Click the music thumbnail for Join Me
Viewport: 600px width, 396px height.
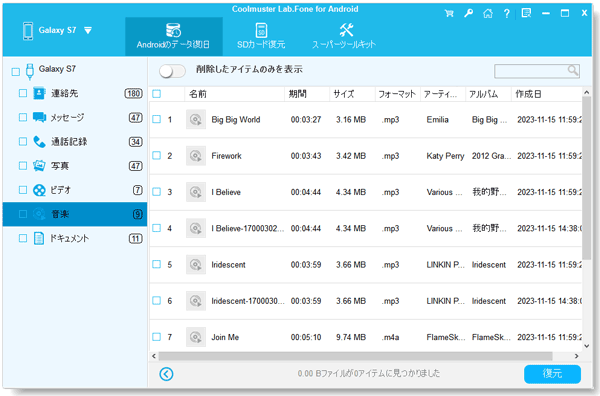pos(196,337)
